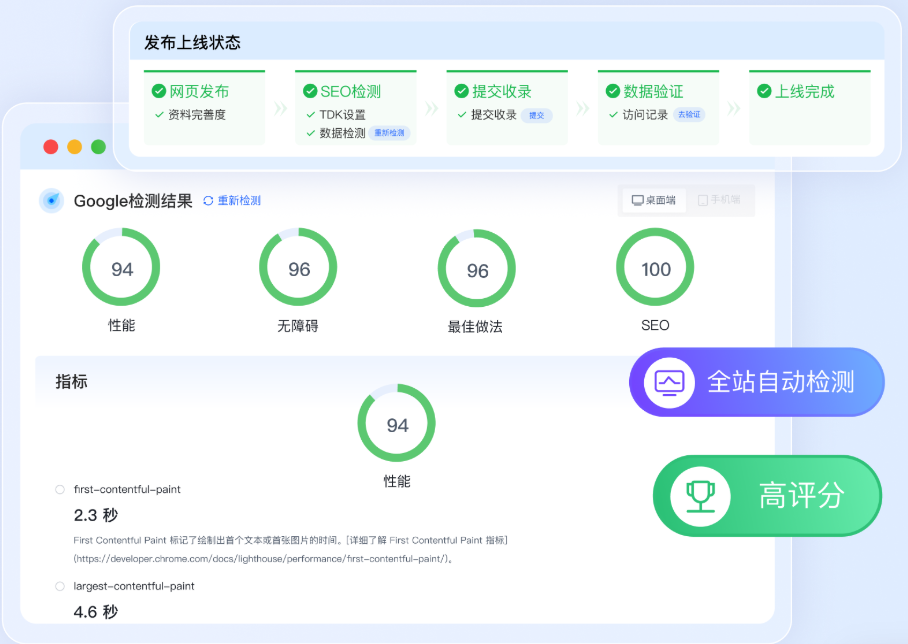This screenshot has width=908, height=644.
Task: Click the refresh icon beside 重新检测
Action: pyautogui.click(x=208, y=201)
